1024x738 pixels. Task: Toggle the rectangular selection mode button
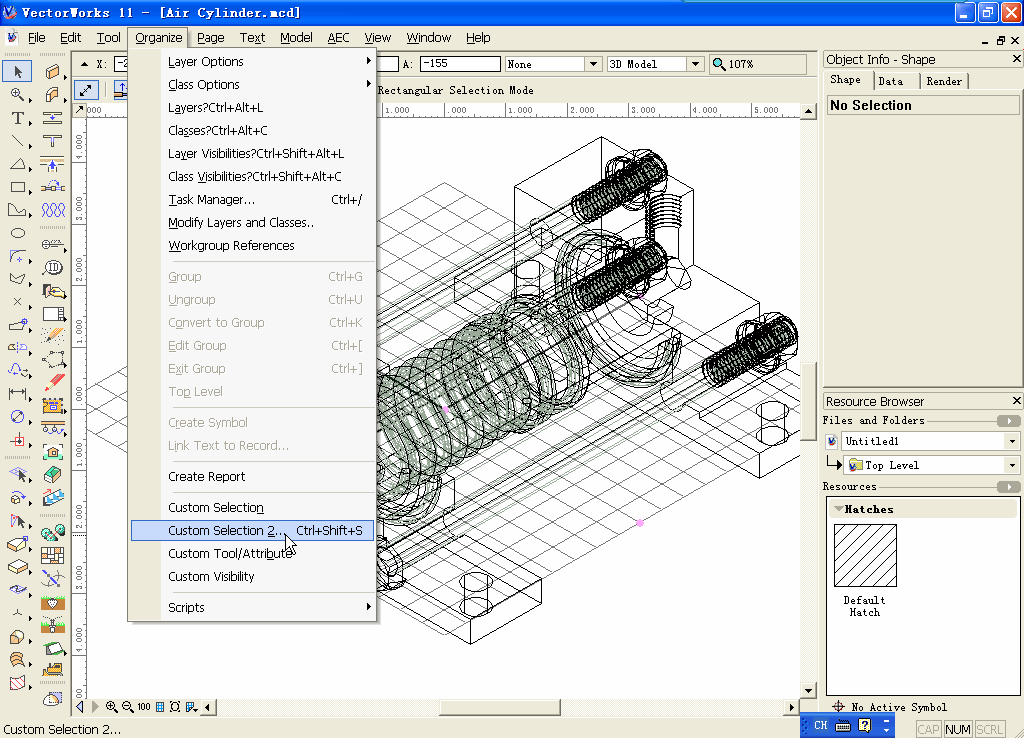(x=86, y=89)
